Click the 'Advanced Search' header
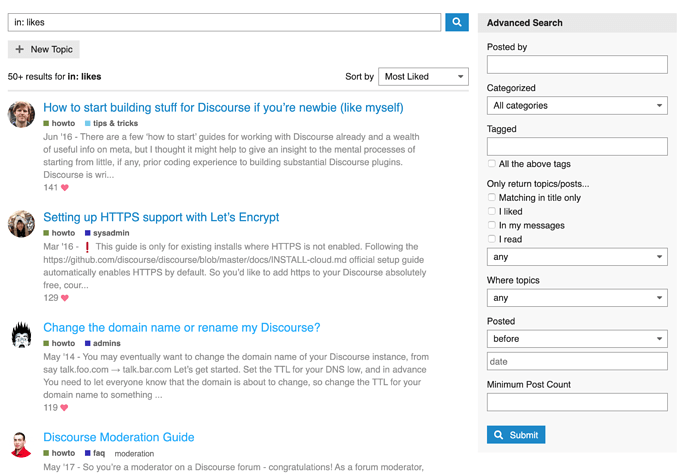 [525, 23]
